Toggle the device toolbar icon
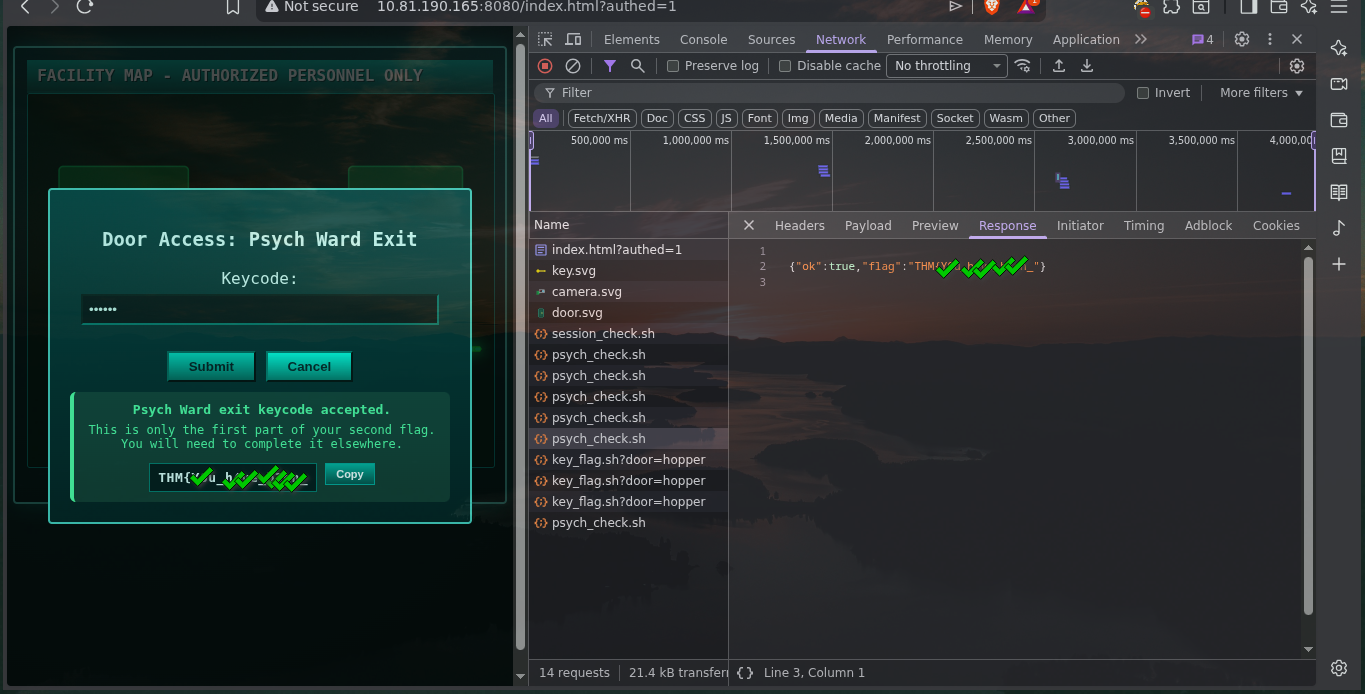 tap(573, 40)
